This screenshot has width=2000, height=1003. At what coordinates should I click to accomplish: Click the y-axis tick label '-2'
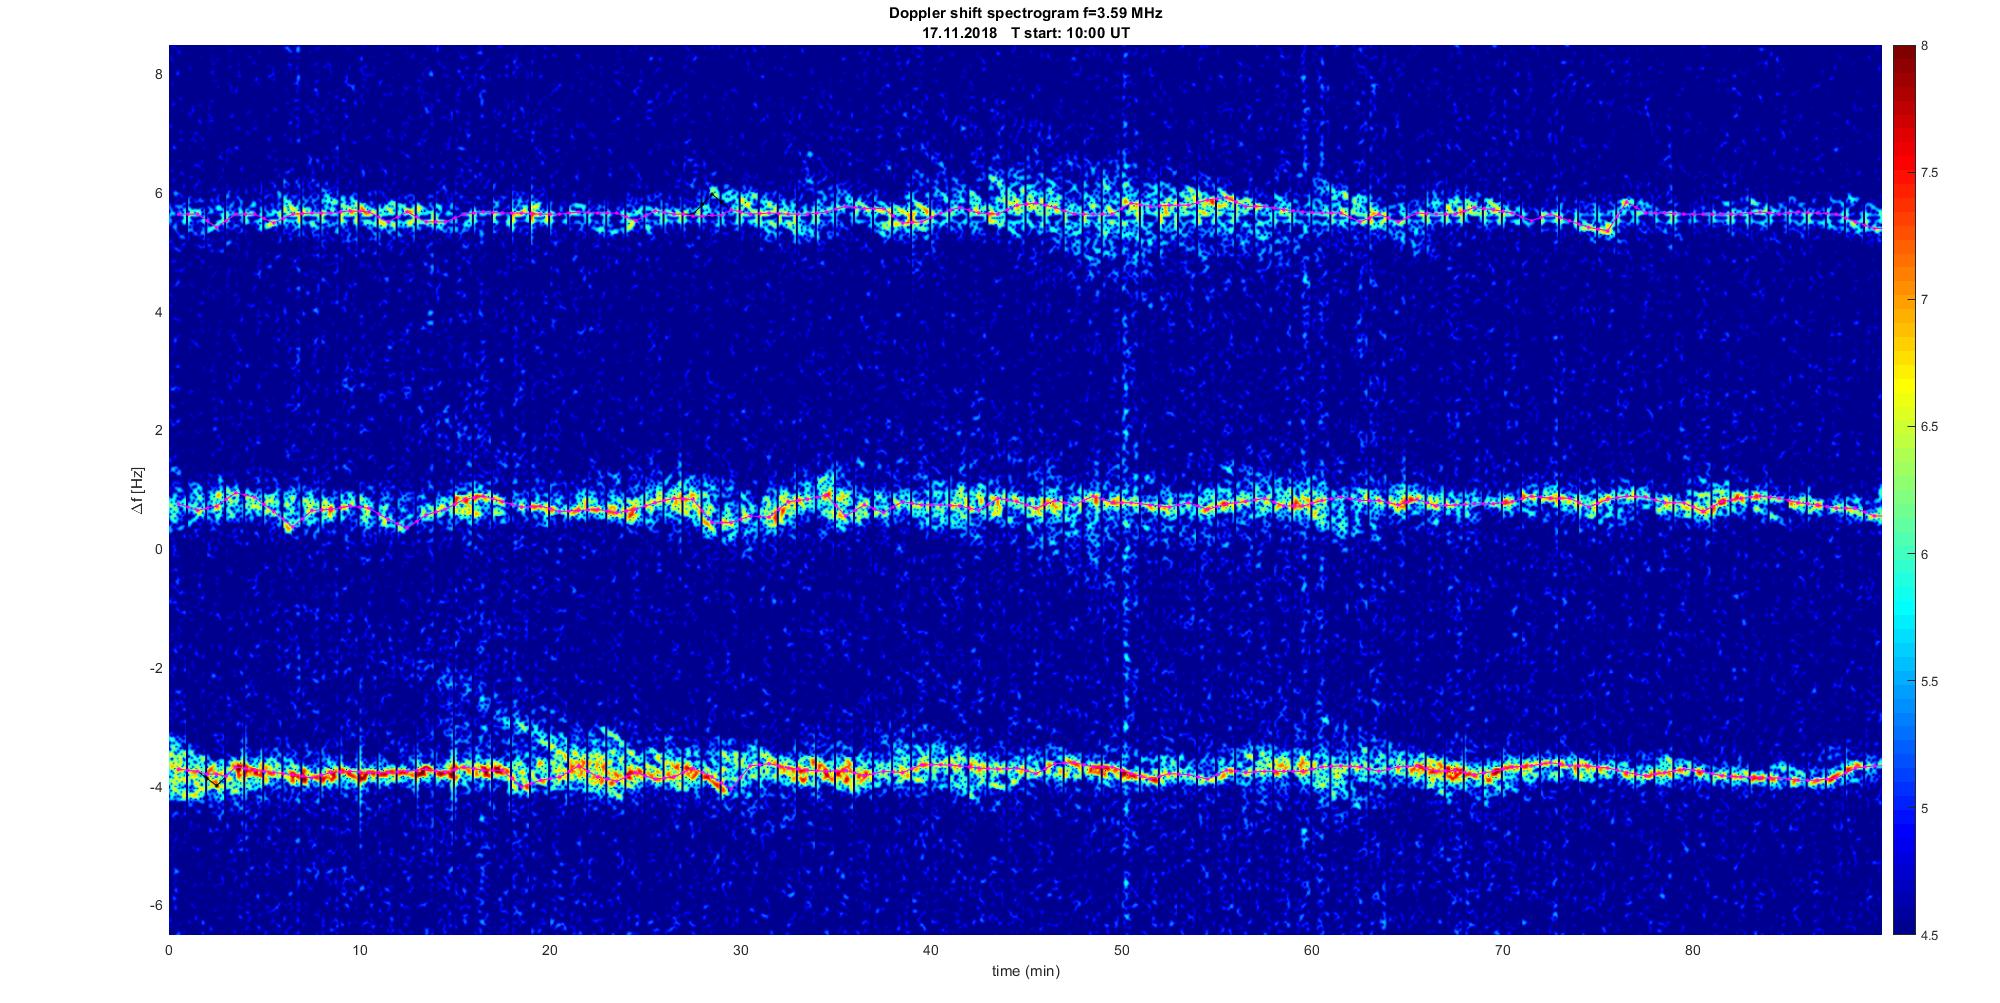(x=157, y=668)
